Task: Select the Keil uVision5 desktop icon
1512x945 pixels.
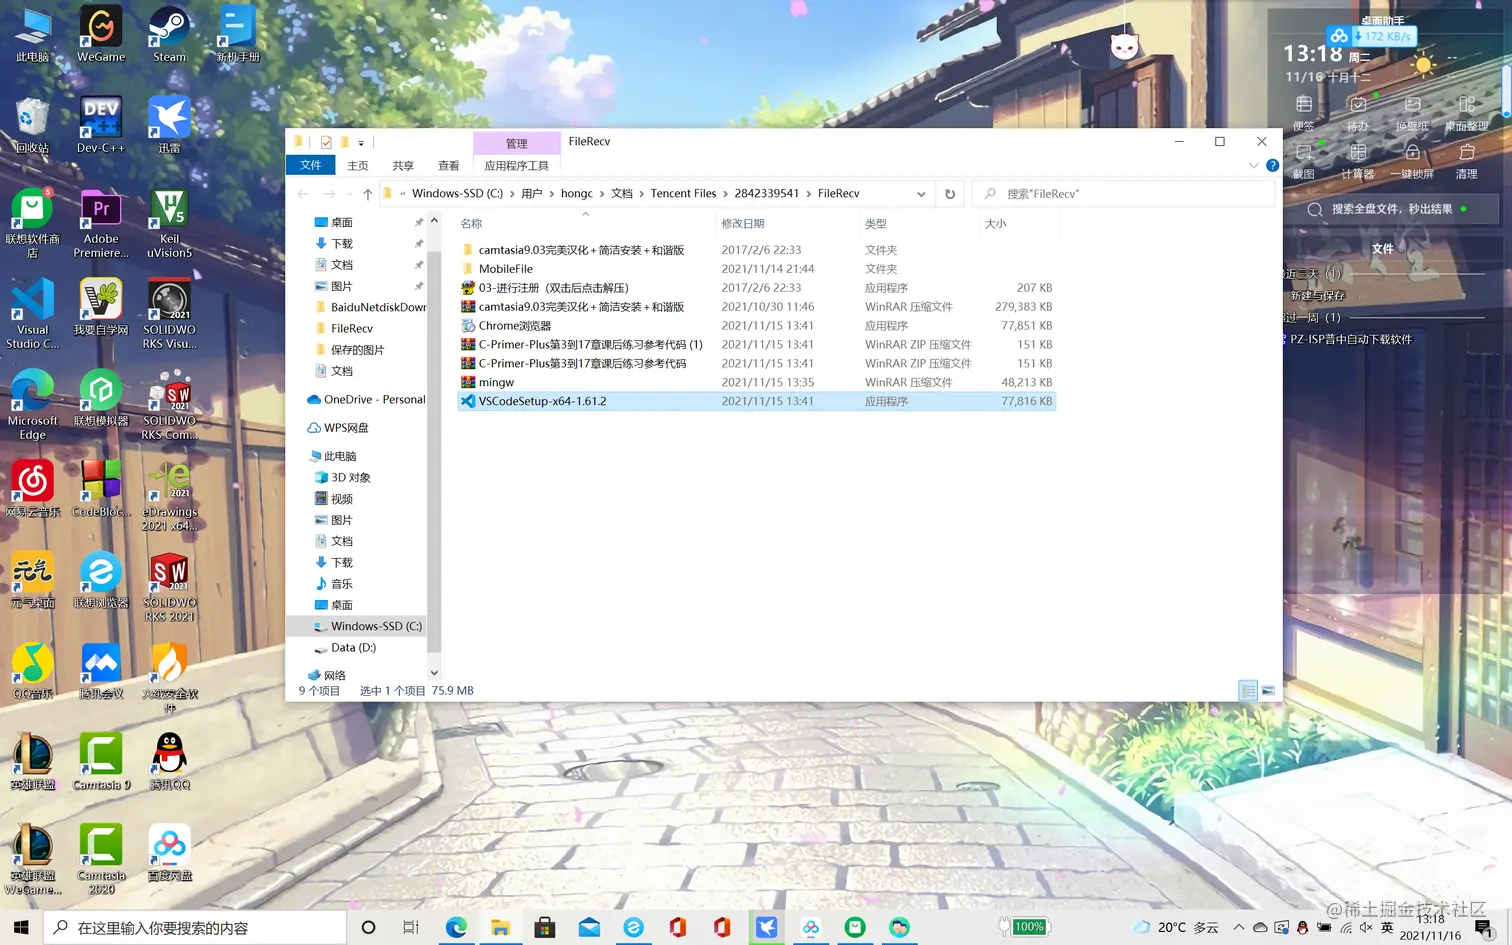Action: pyautogui.click(x=169, y=223)
